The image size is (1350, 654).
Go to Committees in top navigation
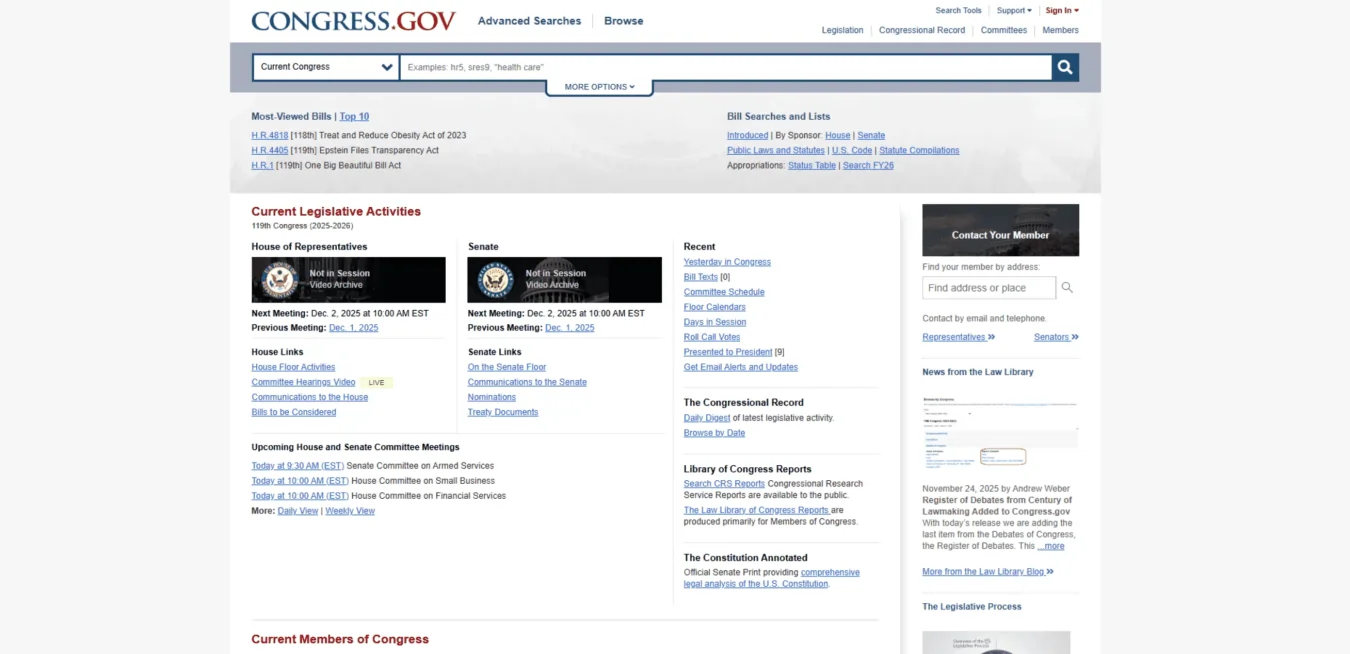(x=1003, y=30)
